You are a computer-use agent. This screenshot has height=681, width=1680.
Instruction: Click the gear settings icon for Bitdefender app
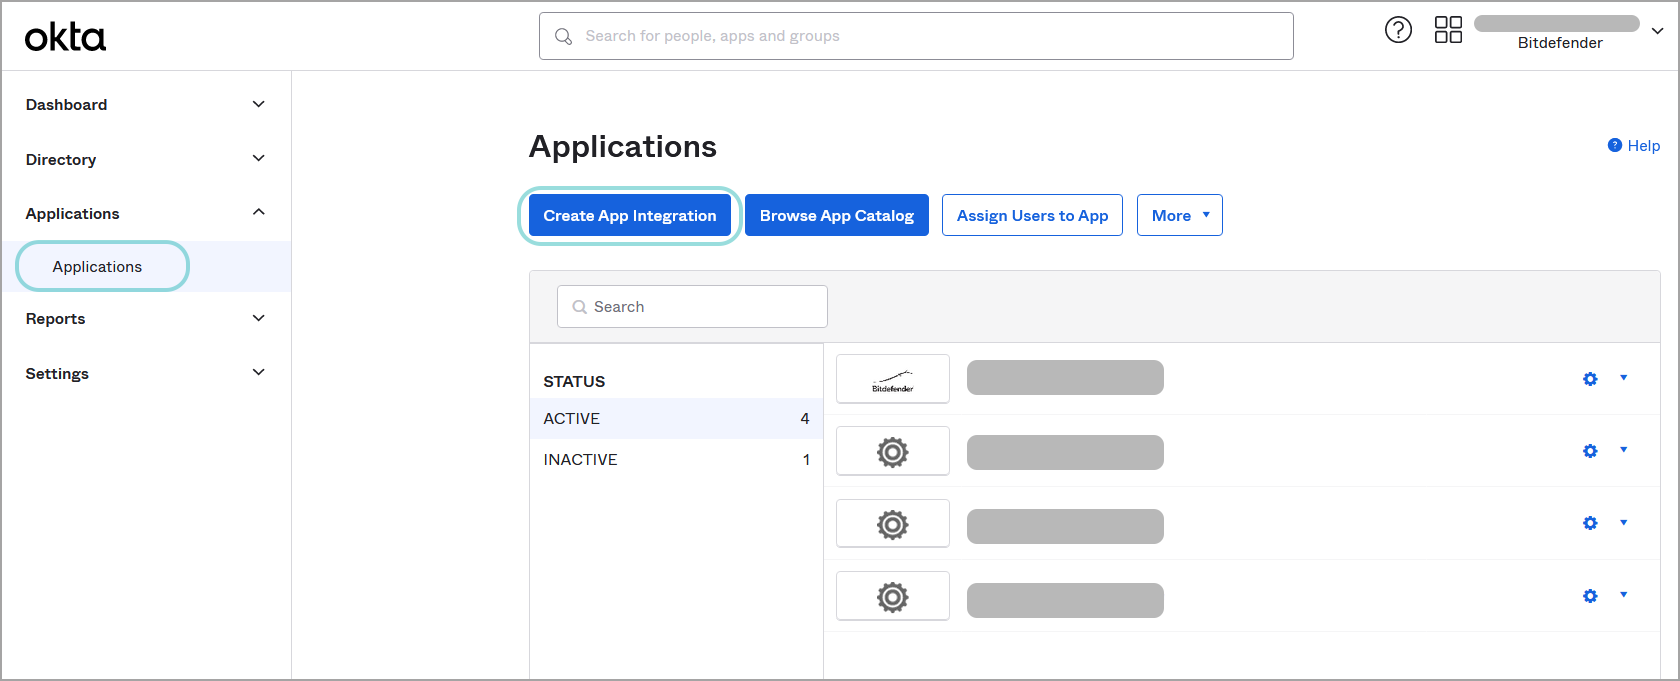pos(1590,379)
